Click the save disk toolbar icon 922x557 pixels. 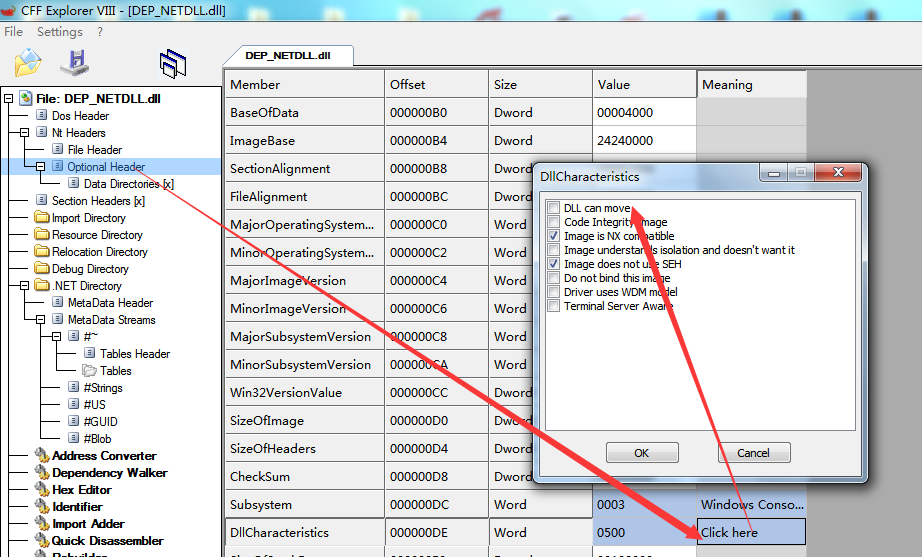[x=75, y=63]
